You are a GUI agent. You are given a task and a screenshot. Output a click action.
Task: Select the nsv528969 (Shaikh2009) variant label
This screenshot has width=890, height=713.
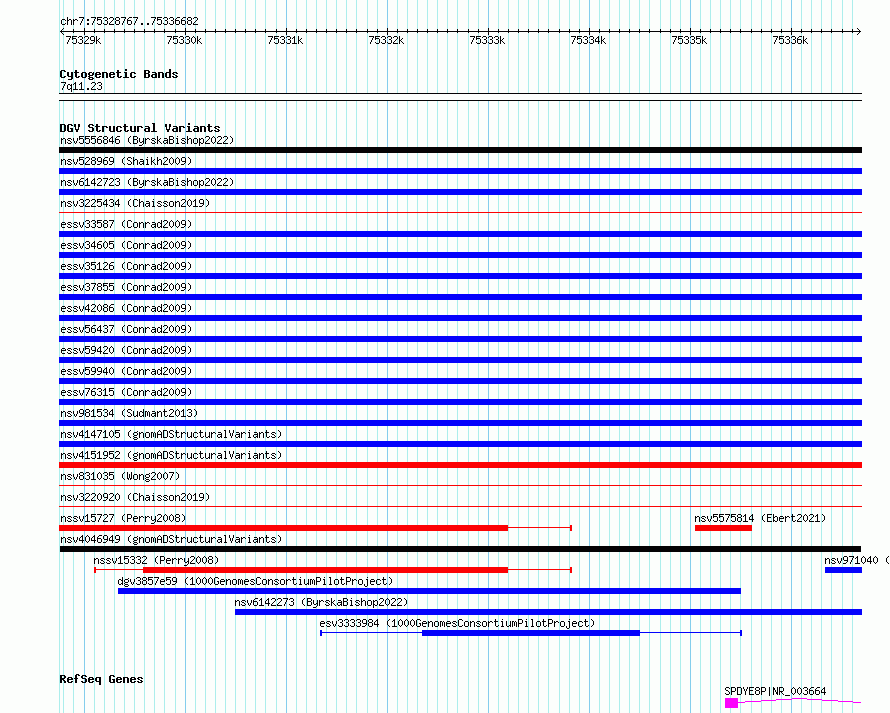(126, 161)
